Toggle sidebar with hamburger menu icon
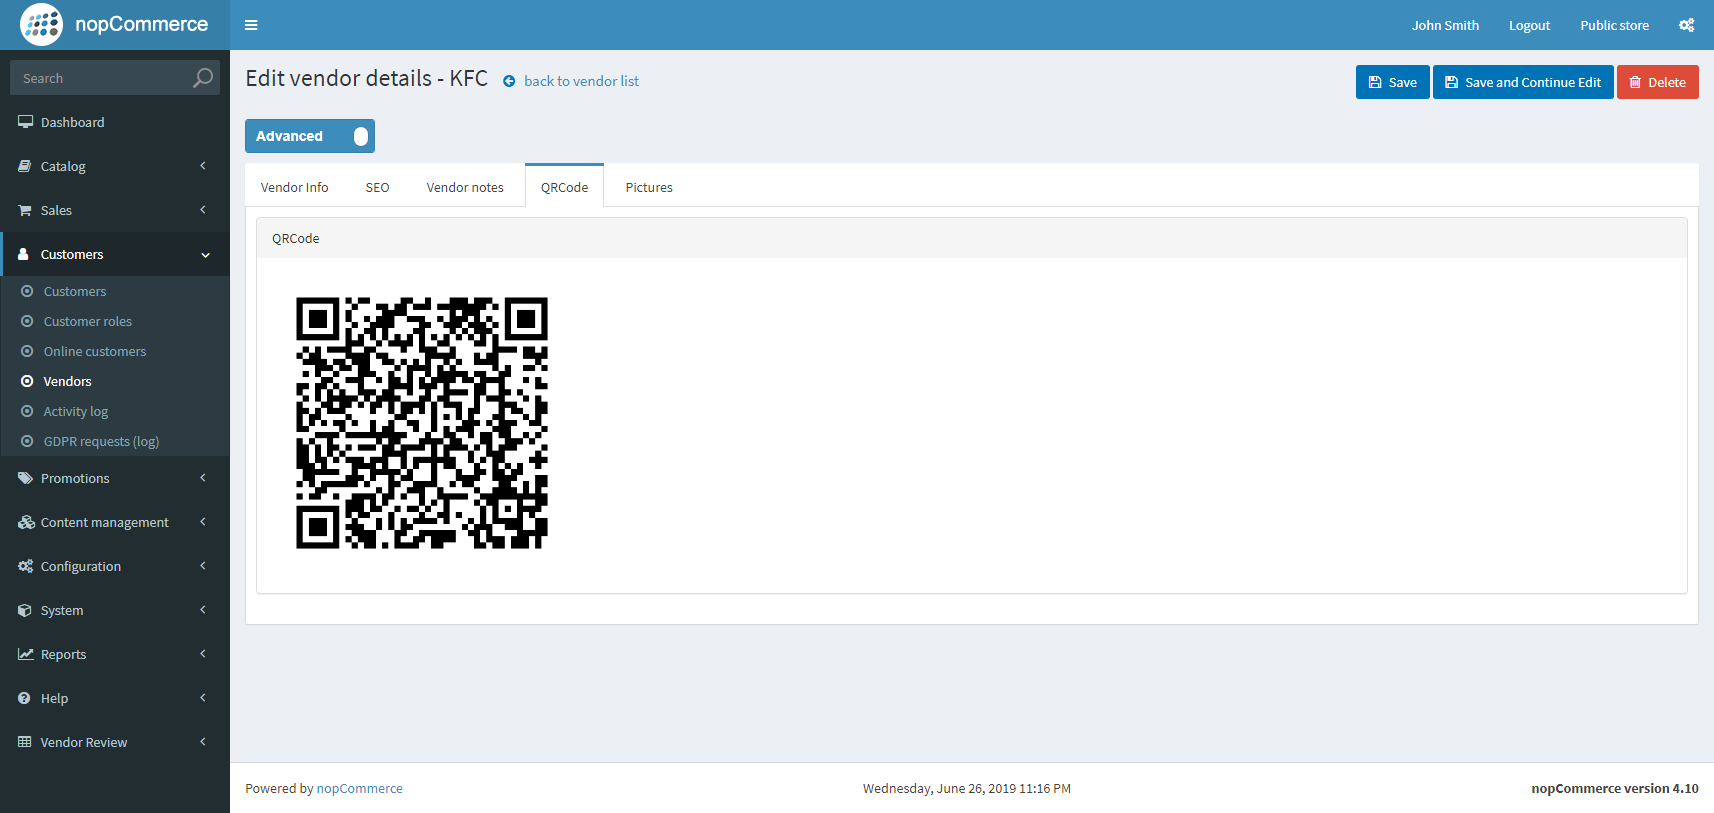Image resolution: width=1714 pixels, height=813 pixels. [x=251, y=25]
